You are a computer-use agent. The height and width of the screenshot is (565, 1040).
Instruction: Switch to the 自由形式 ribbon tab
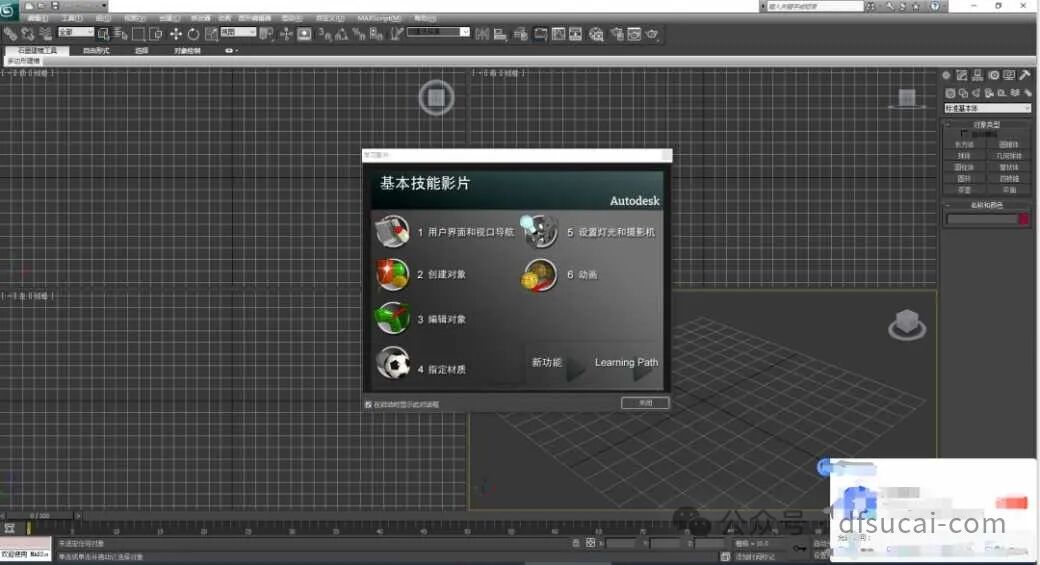96,50
